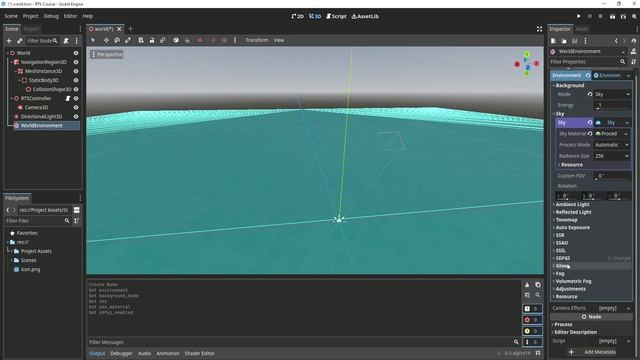Click the group selected nodes toolbar icon
This screenshot has height=360, width=640.
[163, 40]
